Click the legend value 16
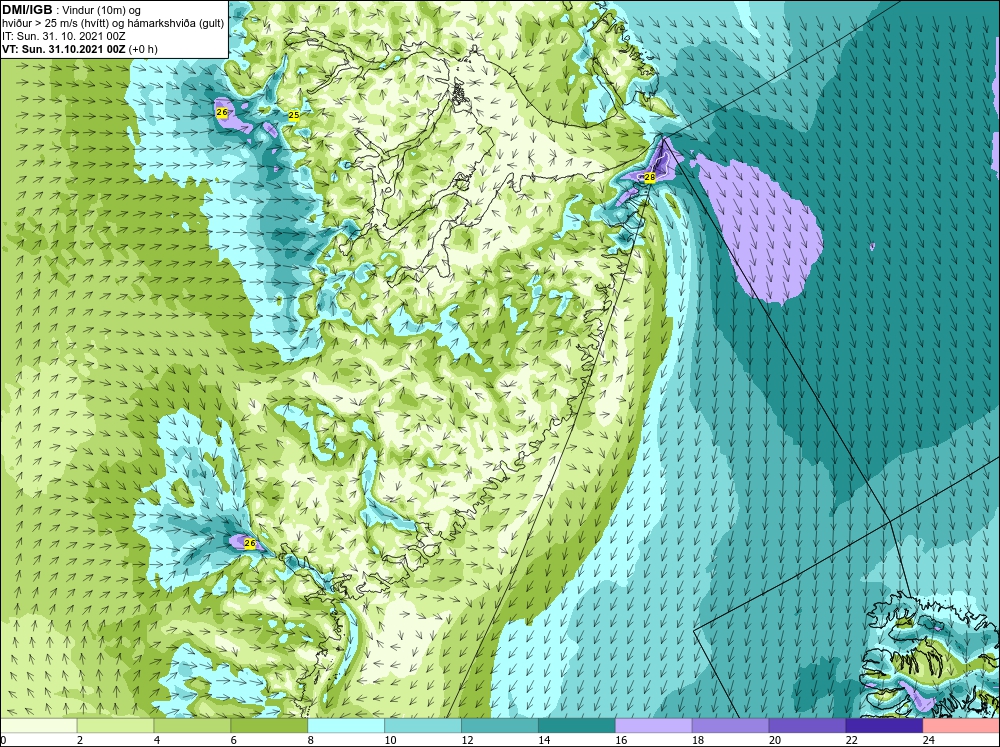1000x747 pixels. 621,740
